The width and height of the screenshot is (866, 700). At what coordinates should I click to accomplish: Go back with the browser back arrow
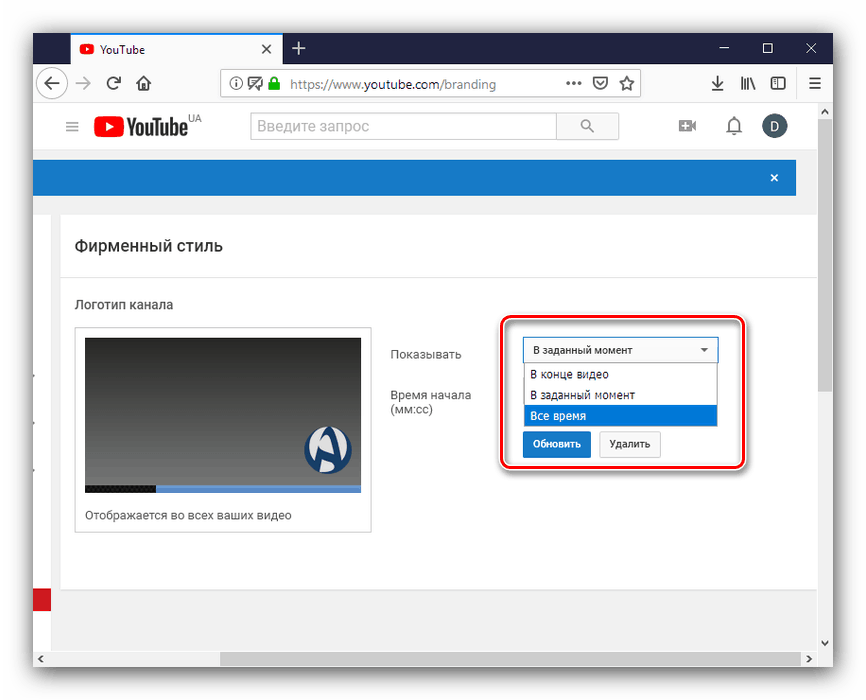coord(52,83)
